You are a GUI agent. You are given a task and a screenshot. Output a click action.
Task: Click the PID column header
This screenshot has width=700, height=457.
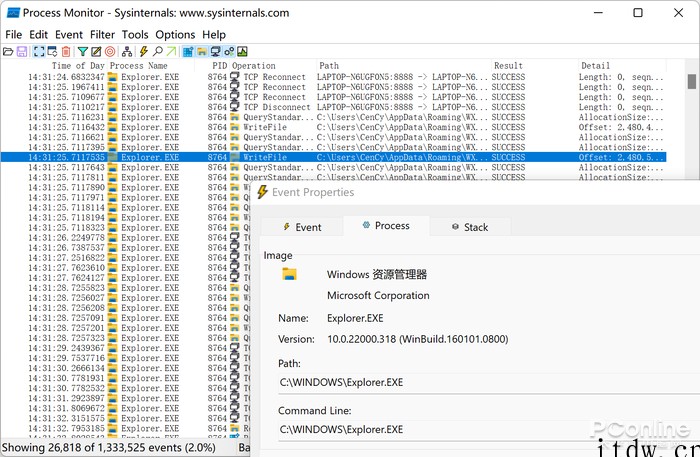(219, 66)
